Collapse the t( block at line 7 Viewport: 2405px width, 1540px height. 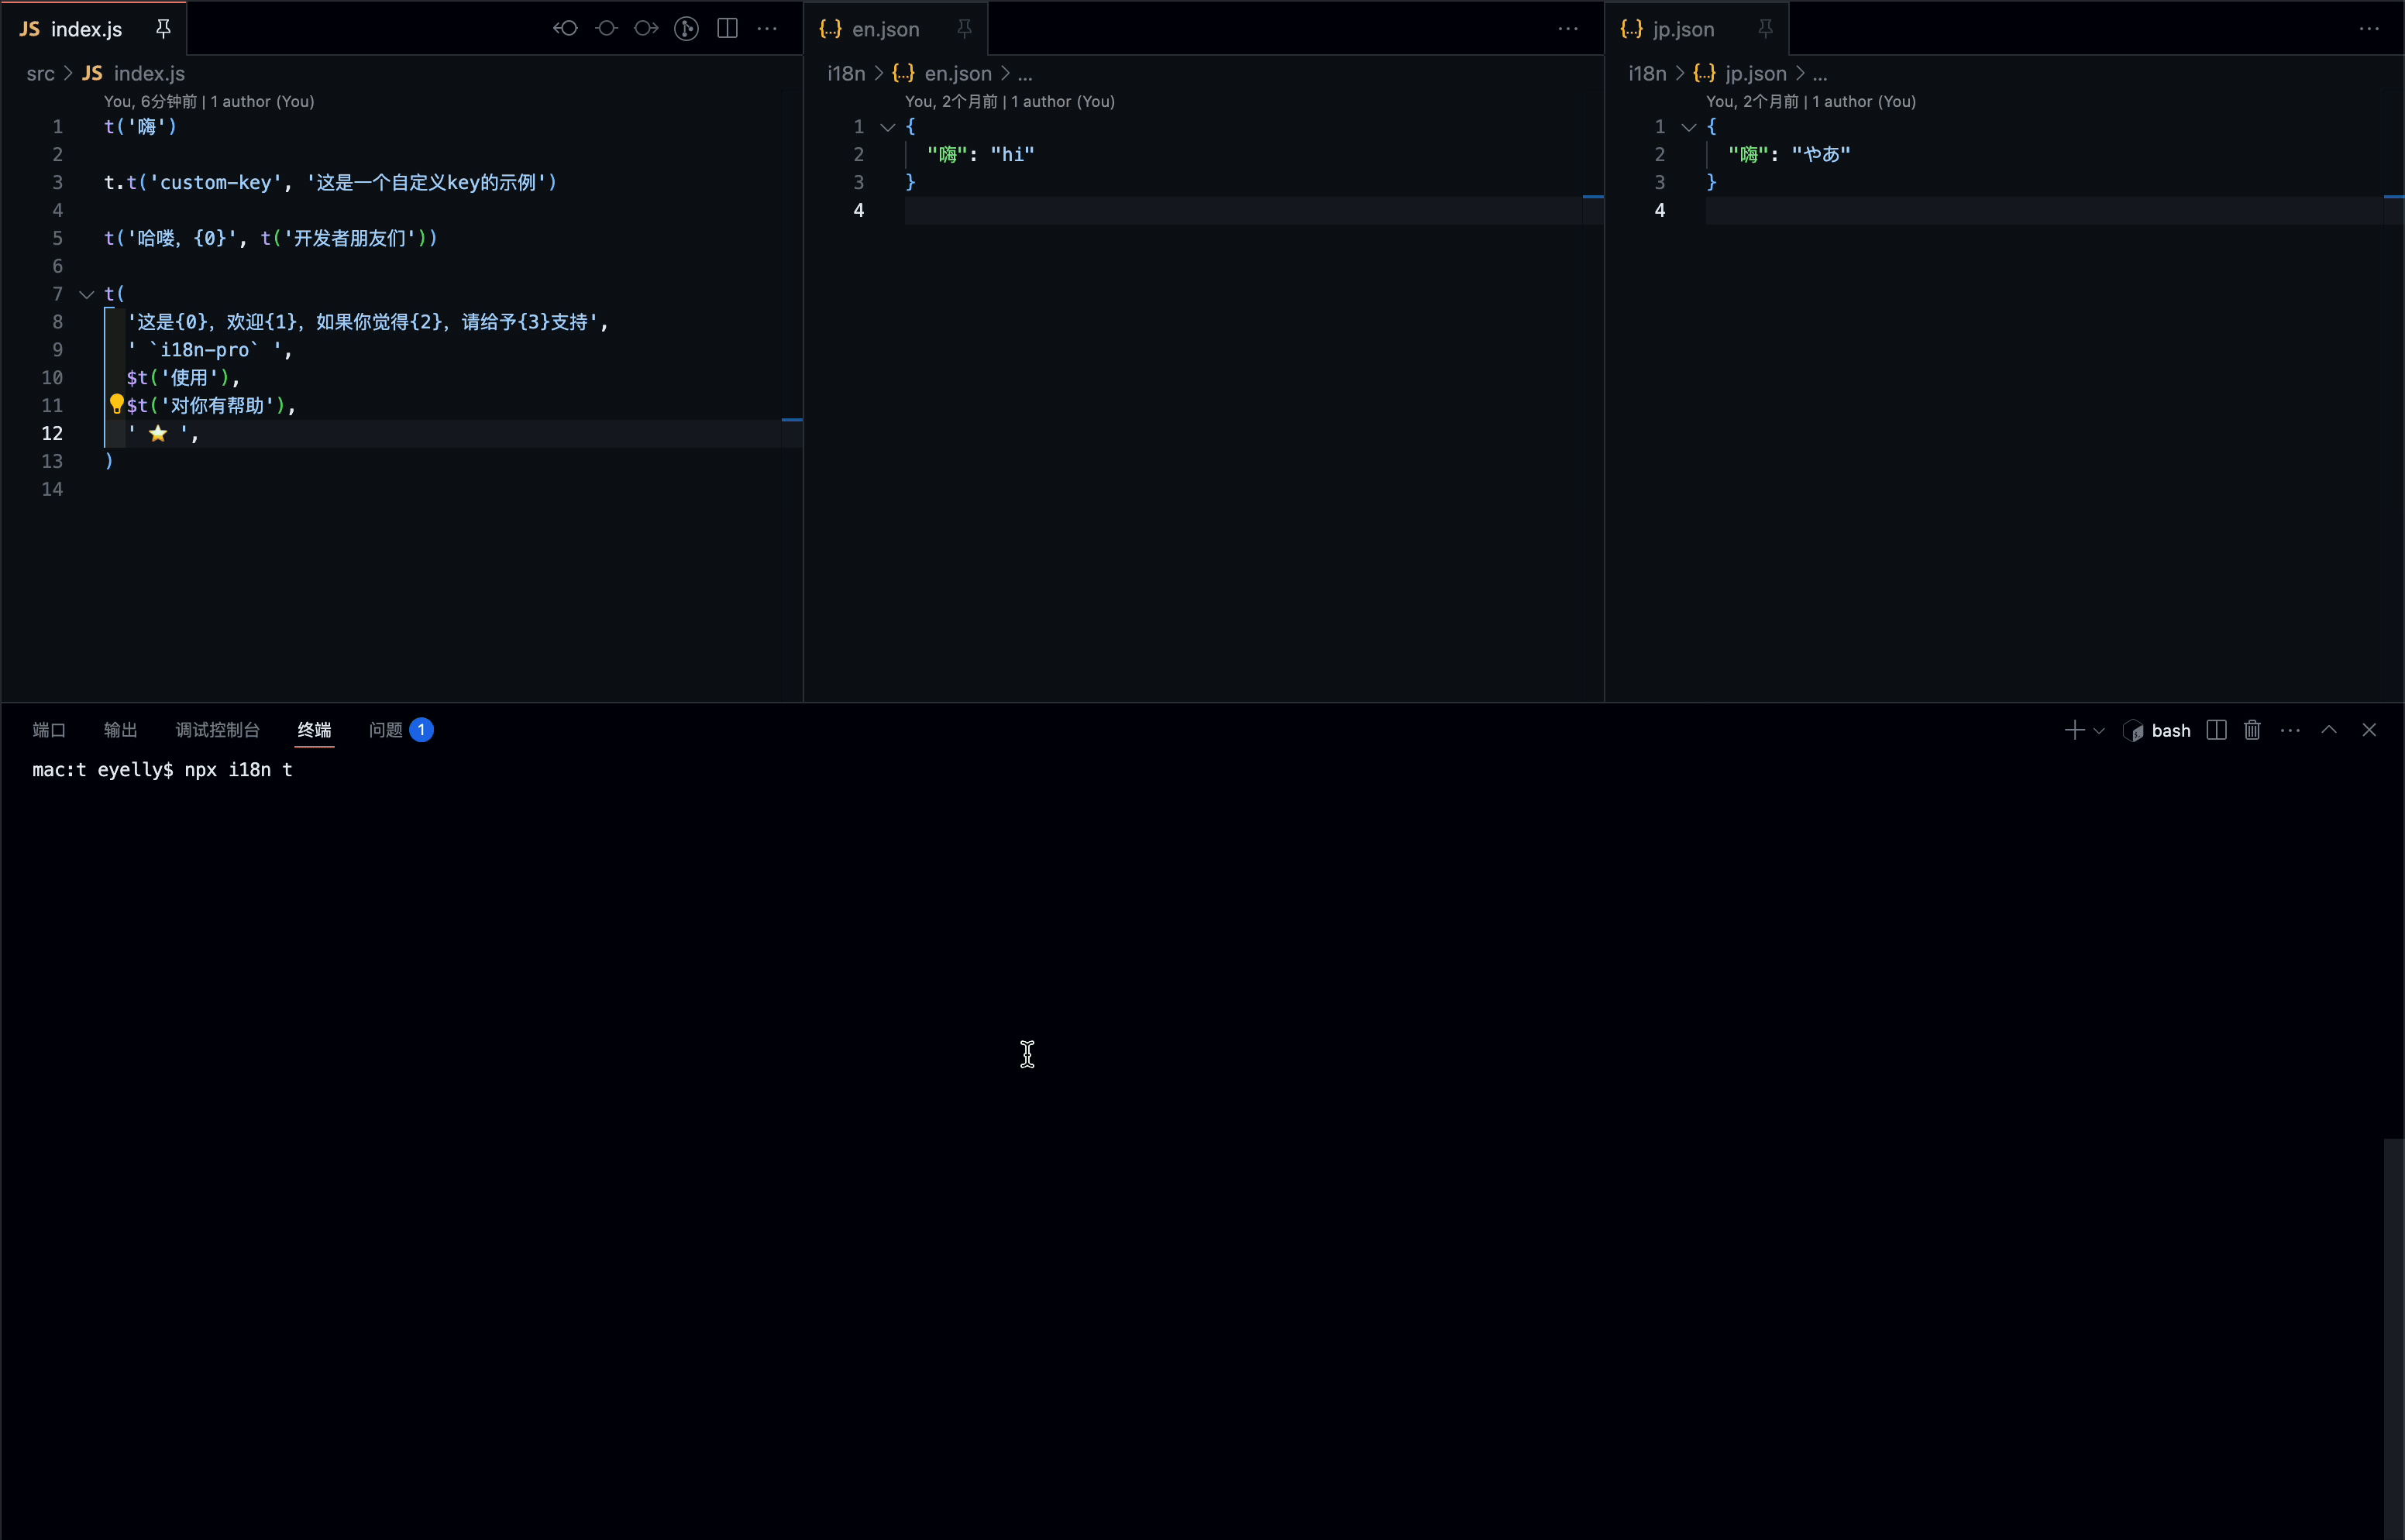(x=87, y=294)
